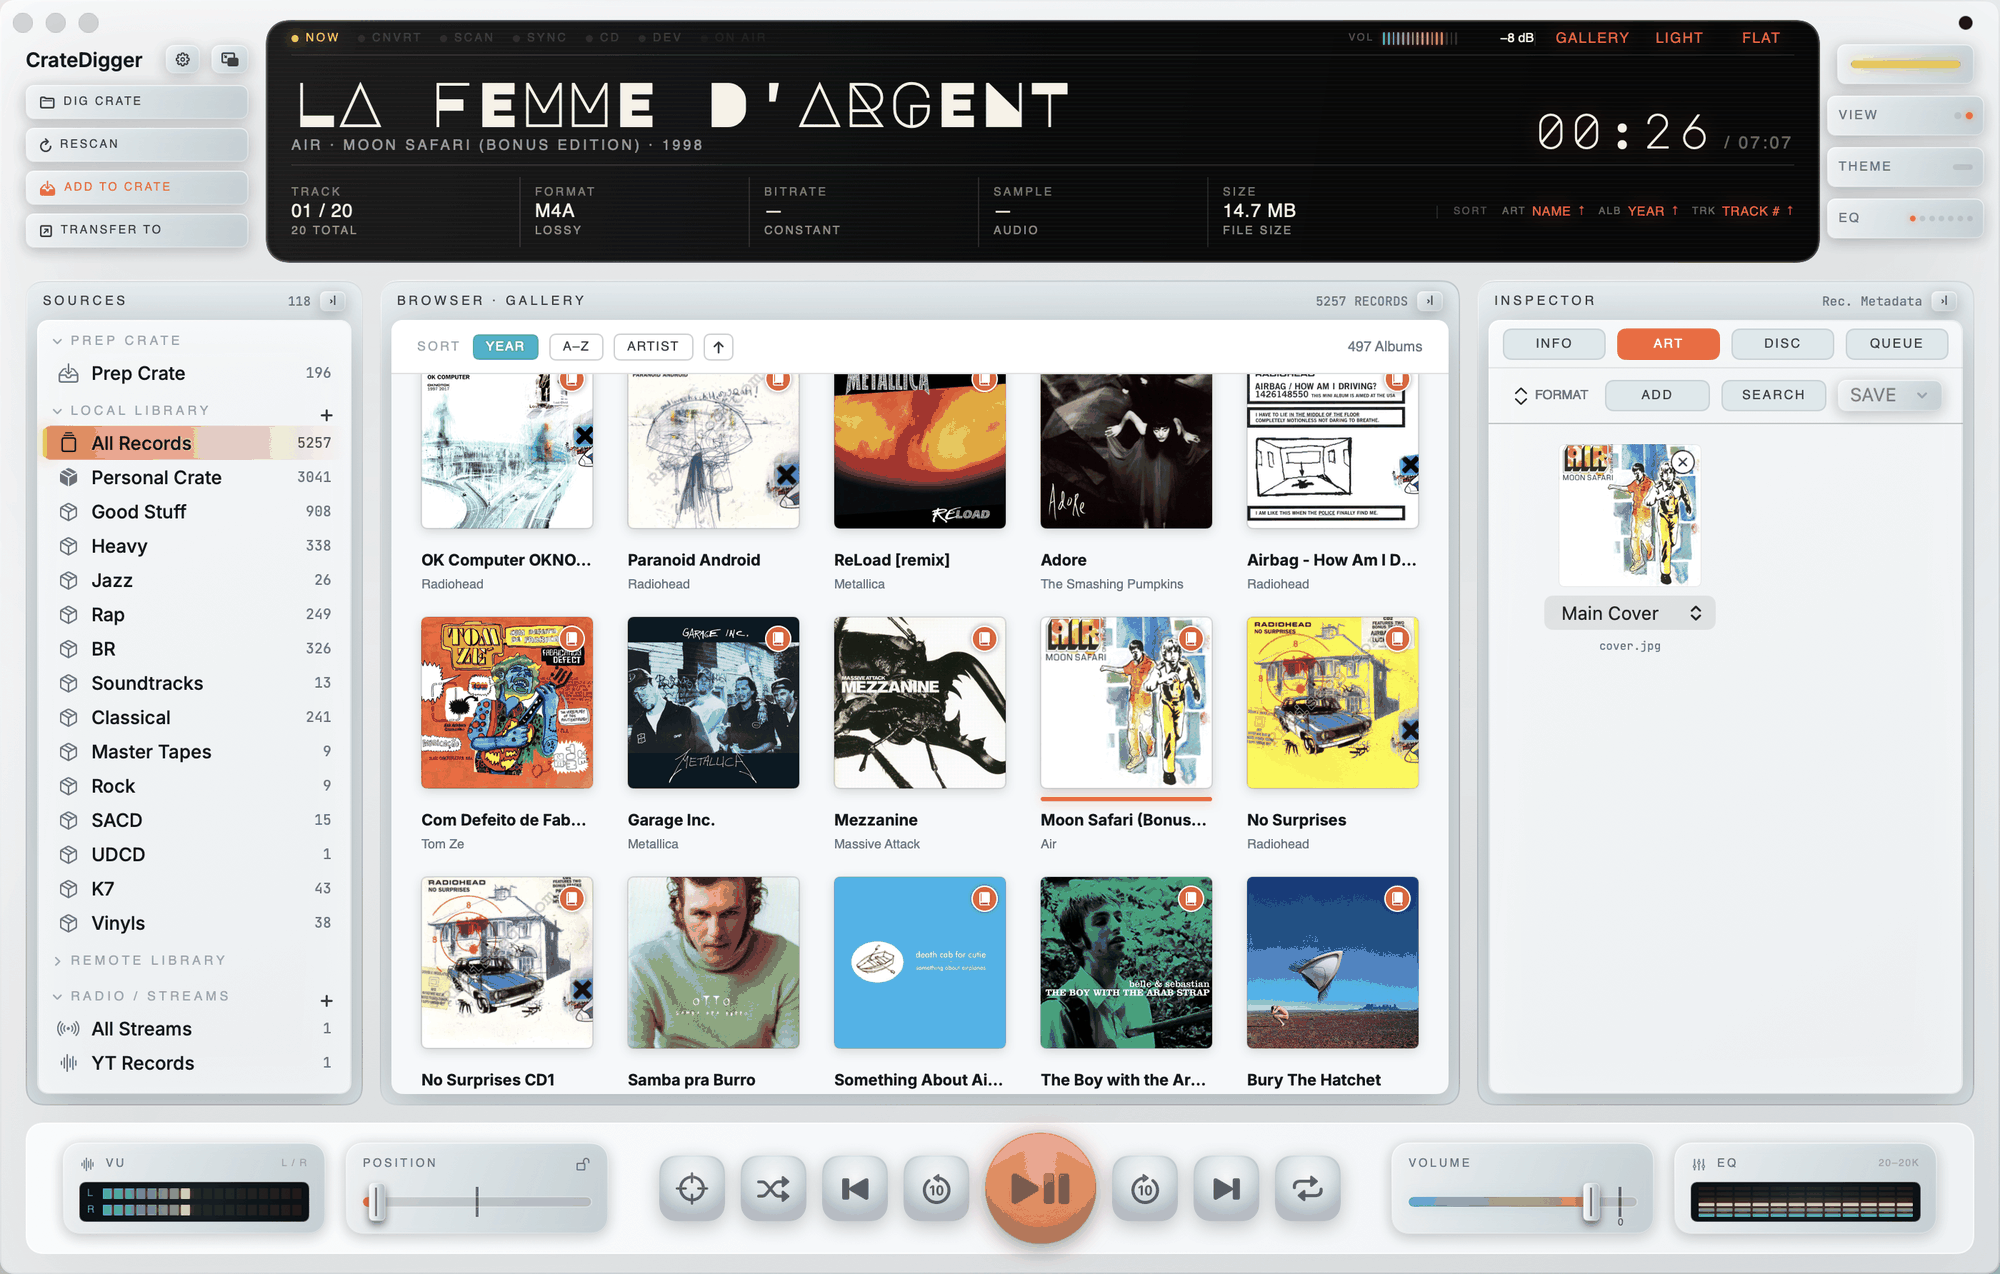Open YT Records stream
The width and height of the screenshot is (2000, 1274).
(194, 1063)
